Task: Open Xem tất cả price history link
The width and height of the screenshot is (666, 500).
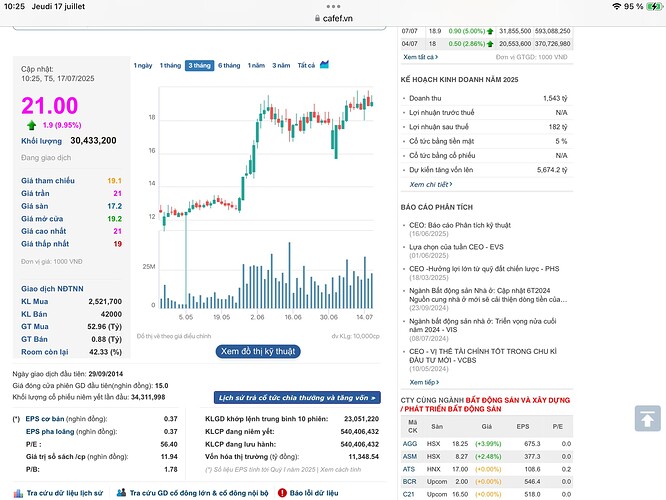Action: (x=420, y=57)
